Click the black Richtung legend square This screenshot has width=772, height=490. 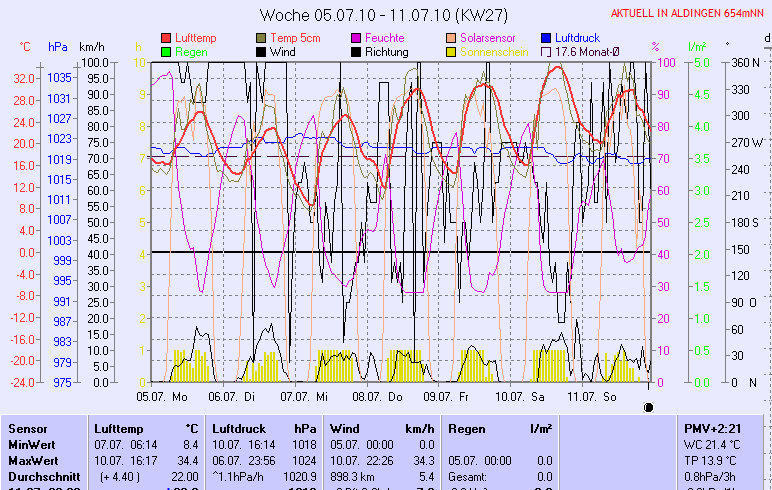coord(357,52)
